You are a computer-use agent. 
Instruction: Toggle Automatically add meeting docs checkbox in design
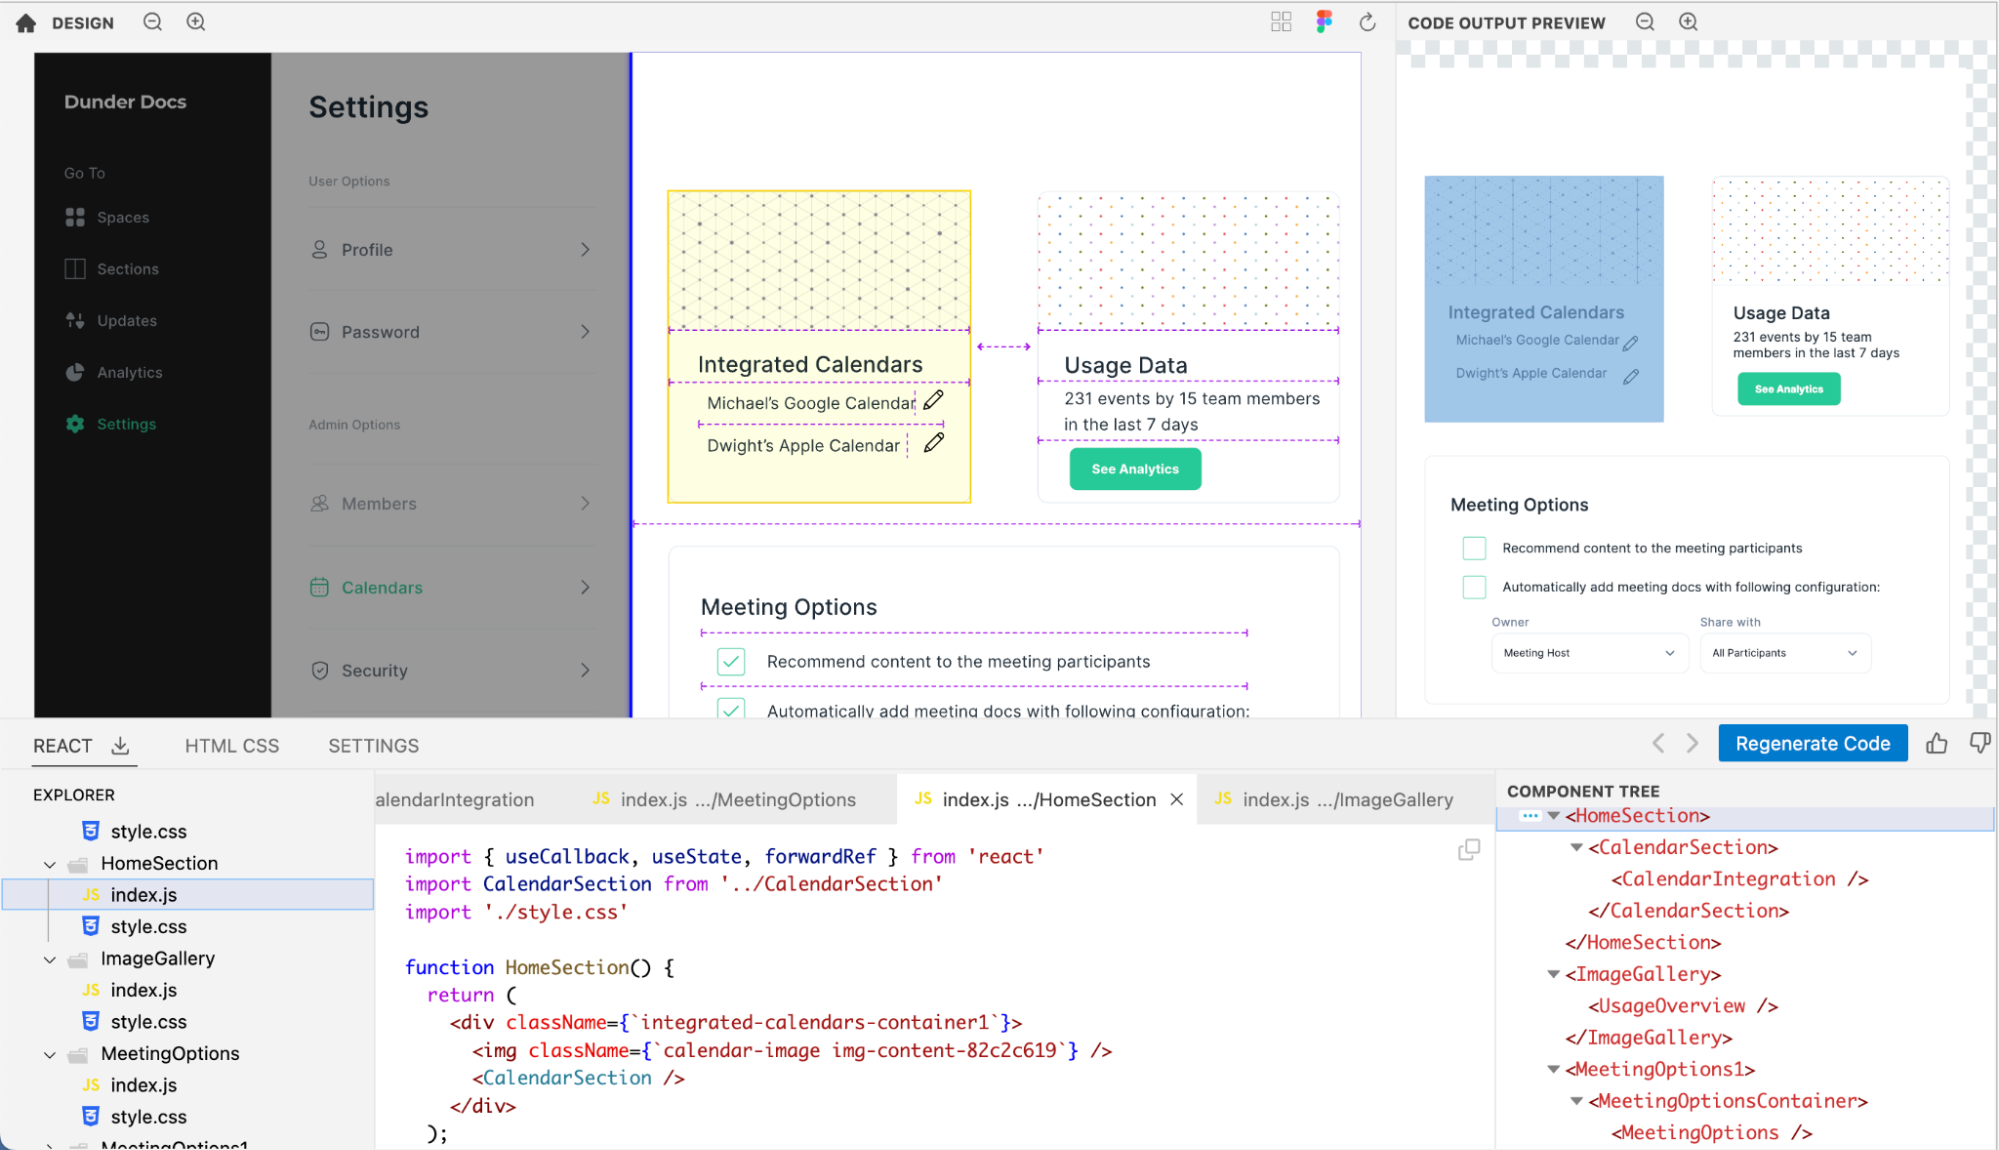[x=731, y=709]
